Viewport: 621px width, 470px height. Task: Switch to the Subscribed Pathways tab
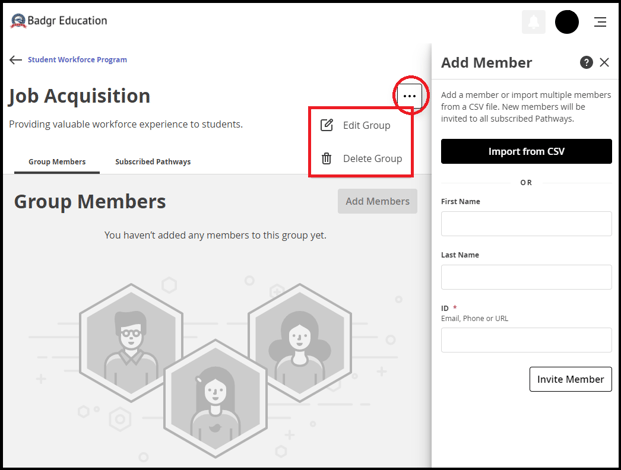[153, 162]
